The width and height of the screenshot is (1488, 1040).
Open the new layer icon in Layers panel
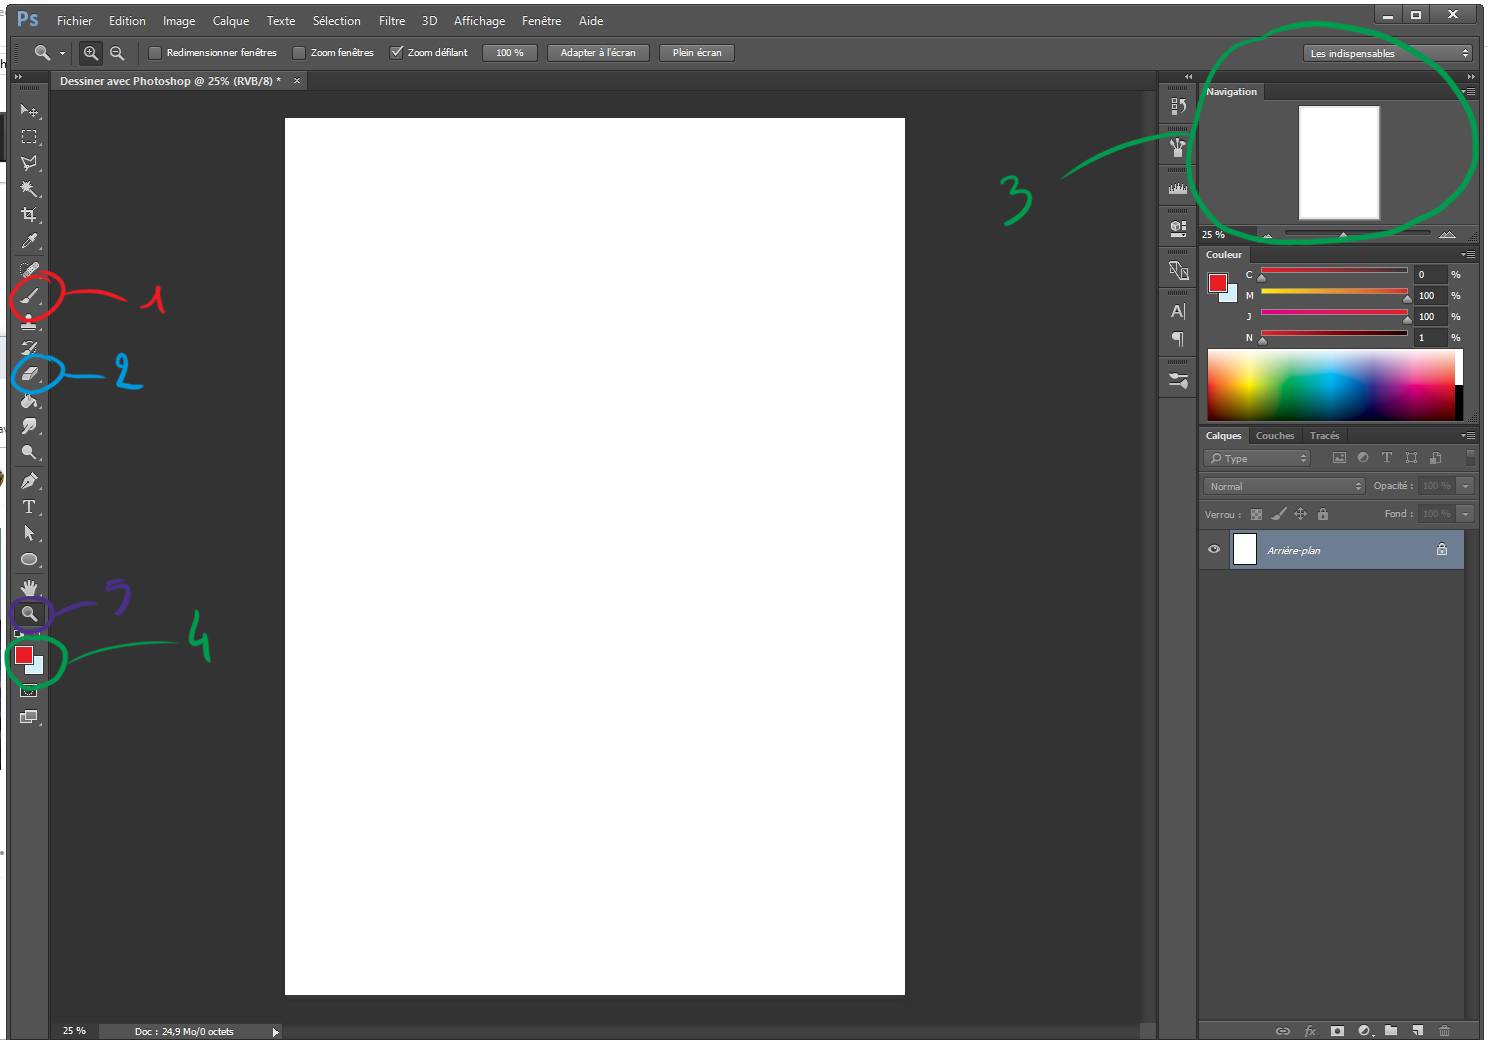tap(1417, 1031)
